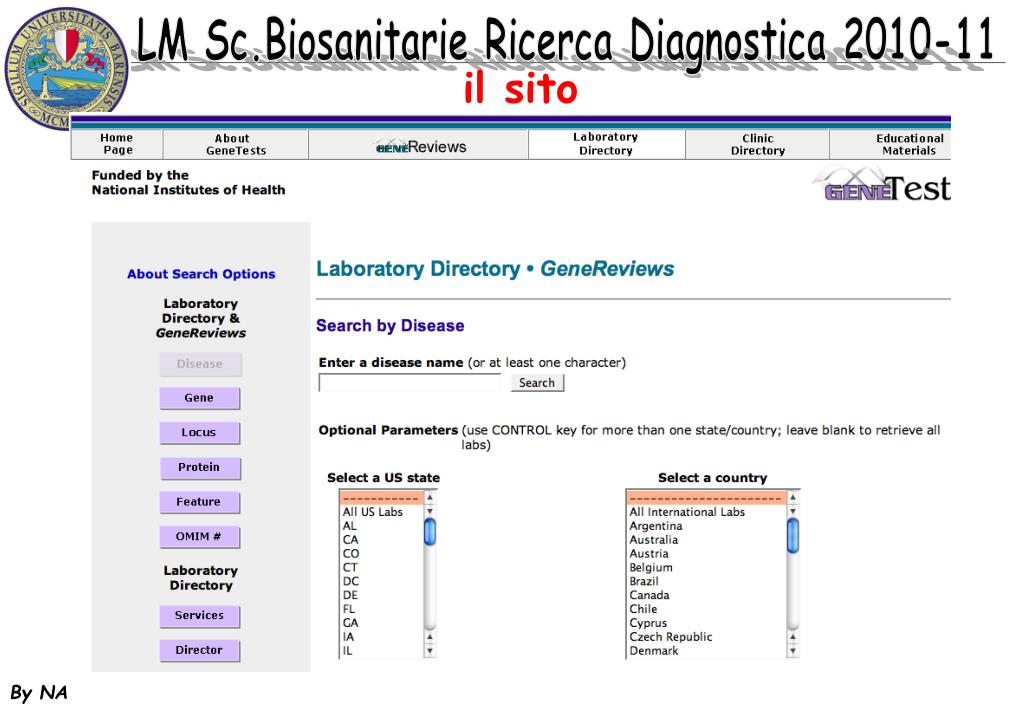1023x708 pixels.
Task: Select the Services directory button
Action: click(200, 615)
